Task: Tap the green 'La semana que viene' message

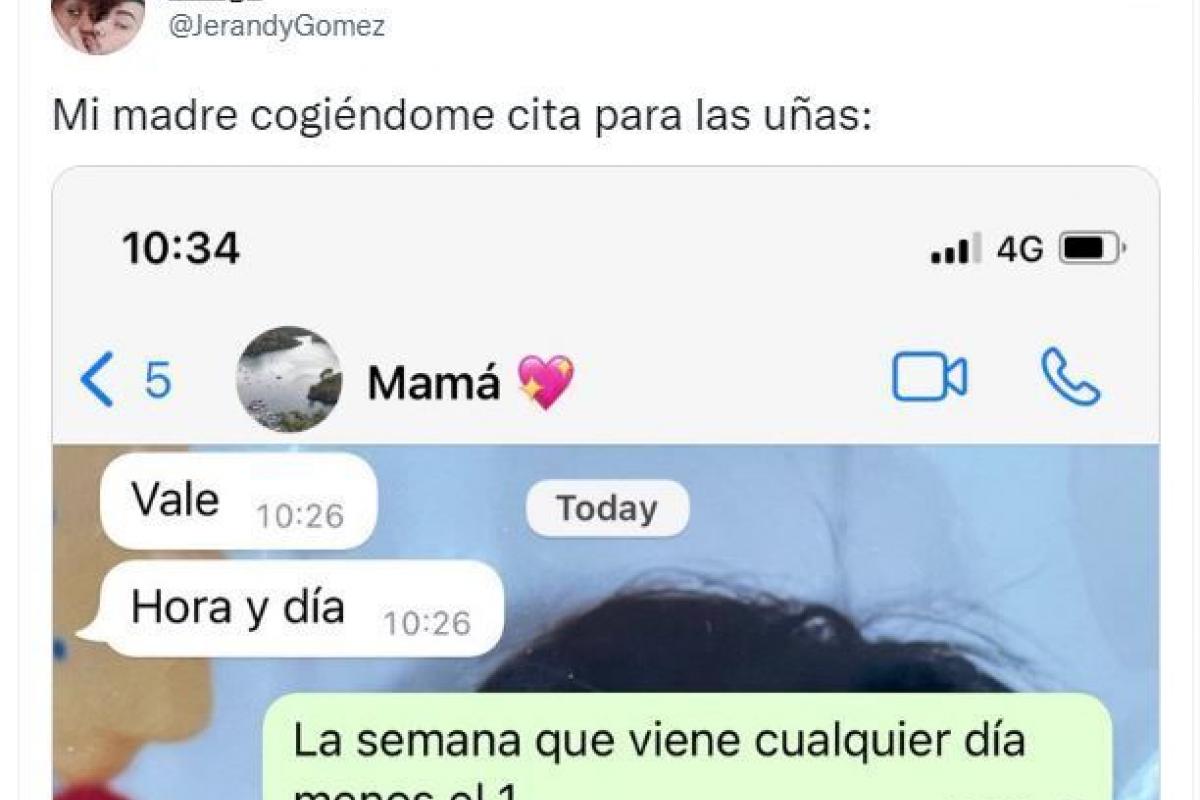Action: (x=688, y=746)
